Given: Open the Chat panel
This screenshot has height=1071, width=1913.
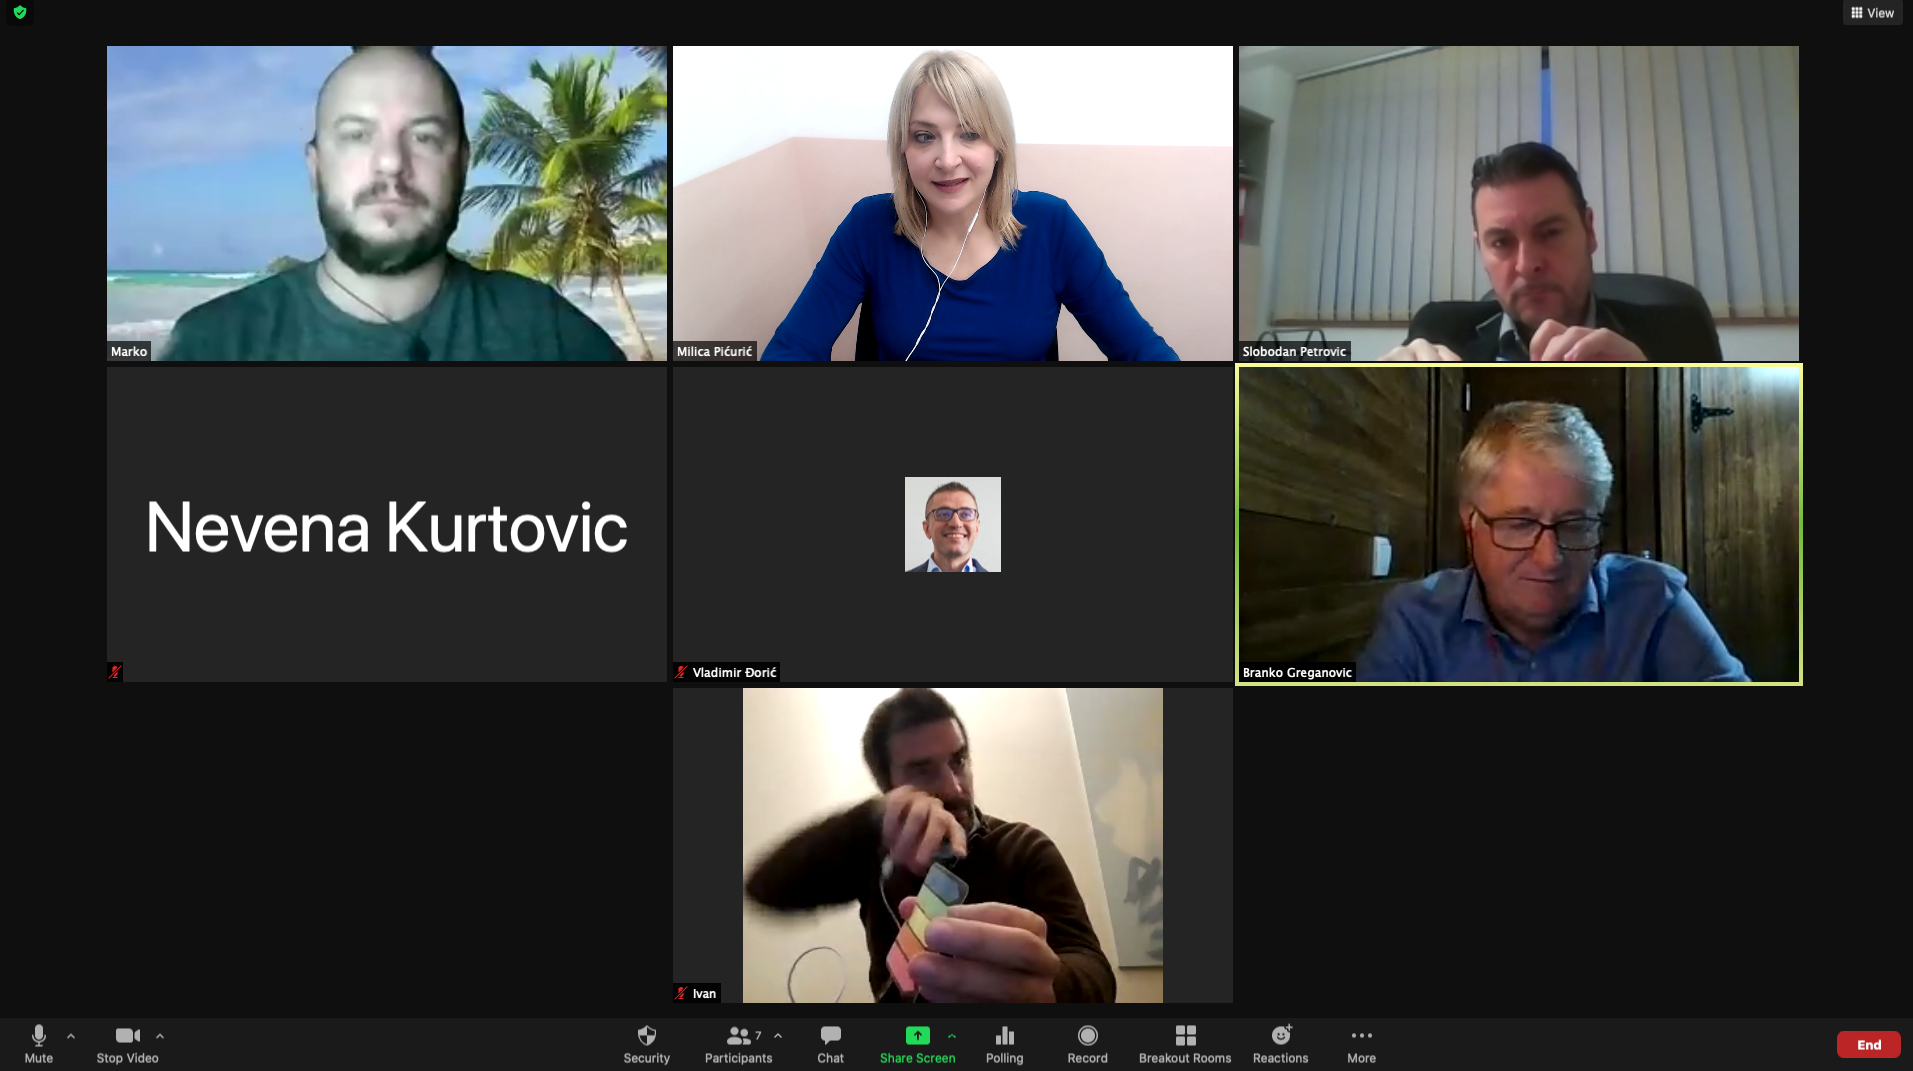Looking at the screenshot, I should coord(830,1043).
